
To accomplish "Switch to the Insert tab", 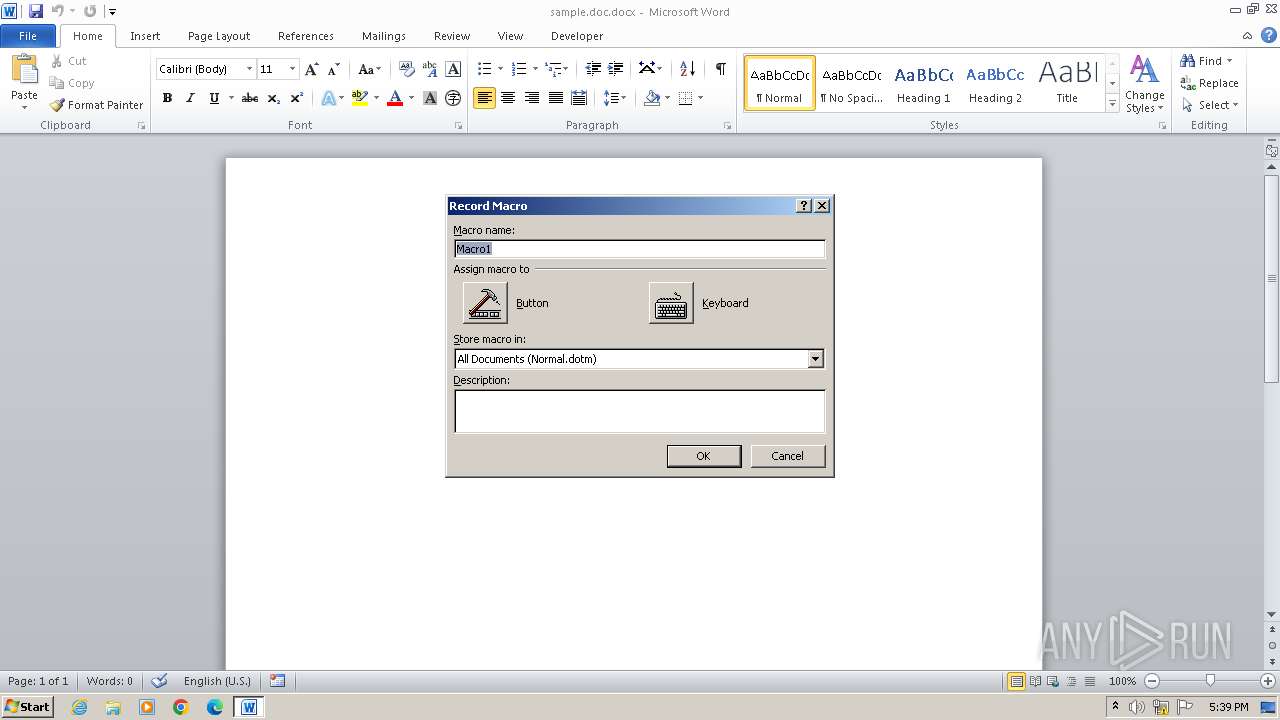I will click(x=145, y=36).
